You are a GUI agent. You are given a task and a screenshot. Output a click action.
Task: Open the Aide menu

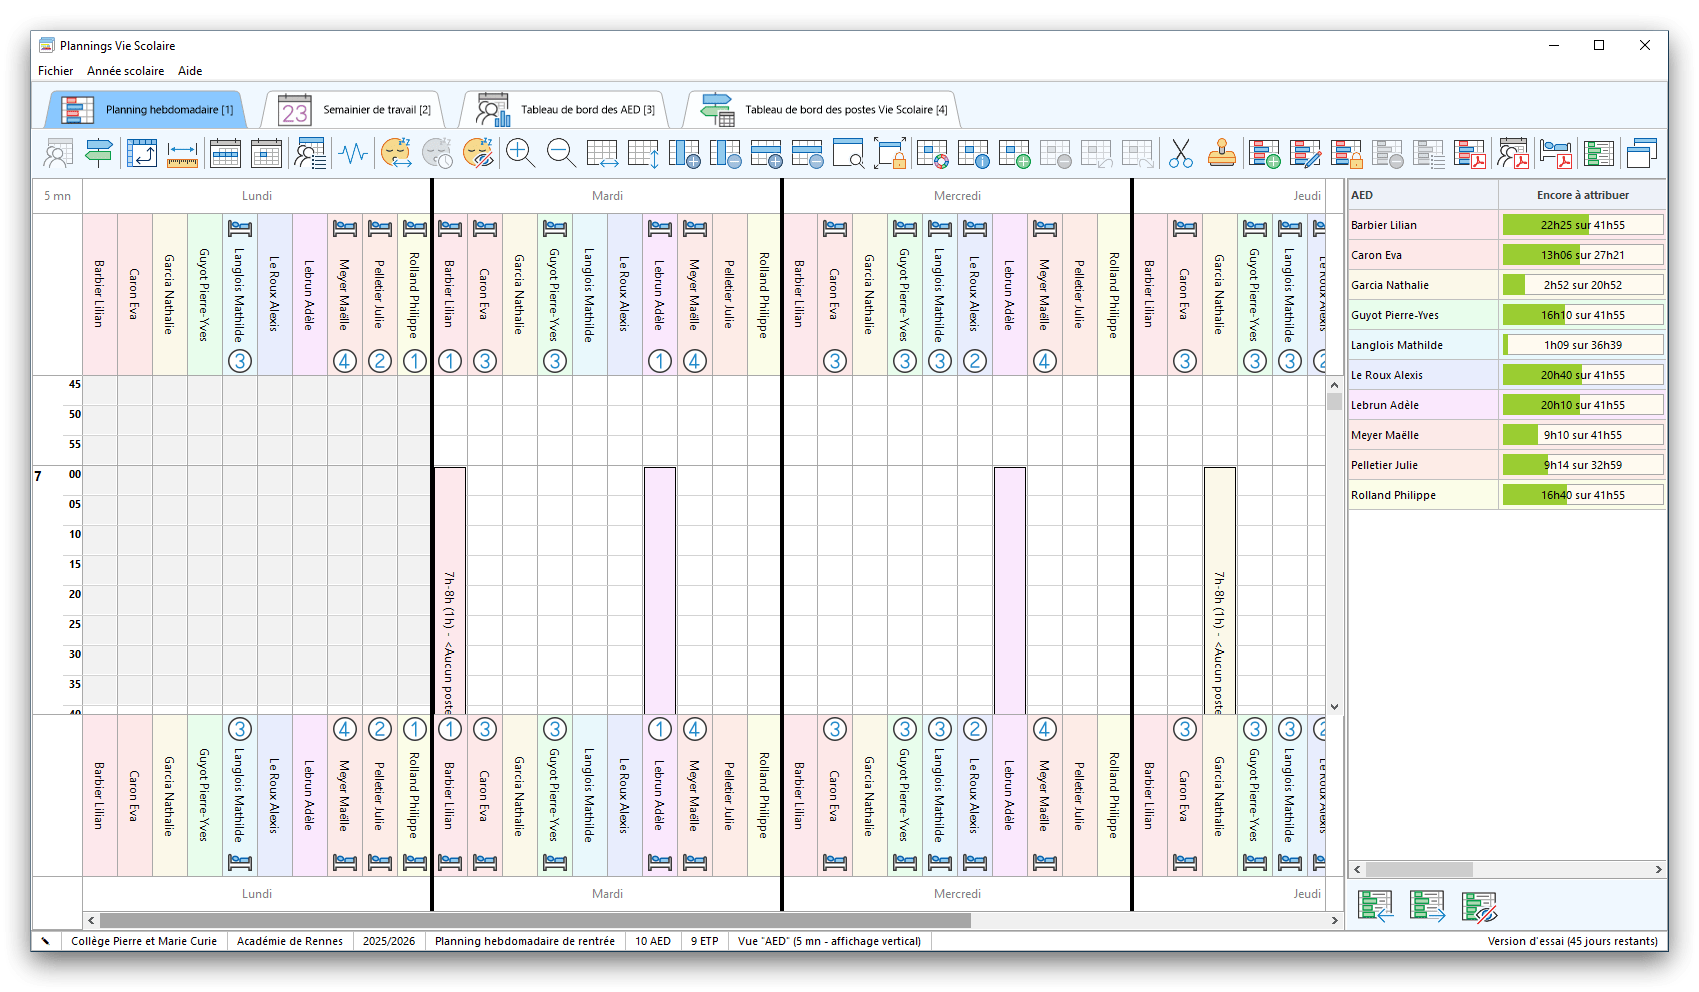coord(190,71)
